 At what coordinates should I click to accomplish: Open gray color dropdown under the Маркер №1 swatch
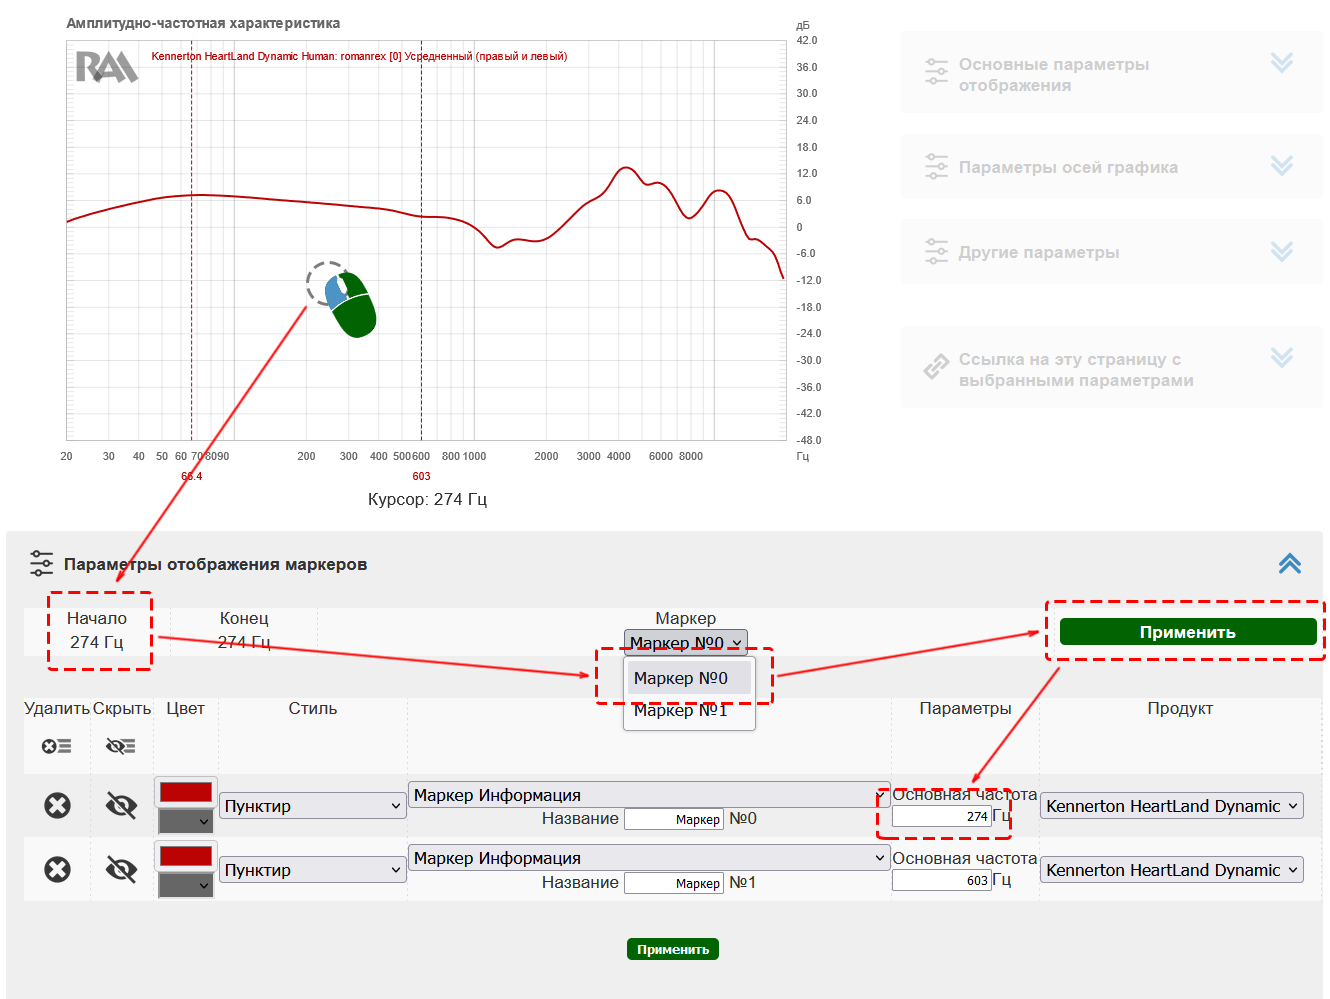point(186,885)
